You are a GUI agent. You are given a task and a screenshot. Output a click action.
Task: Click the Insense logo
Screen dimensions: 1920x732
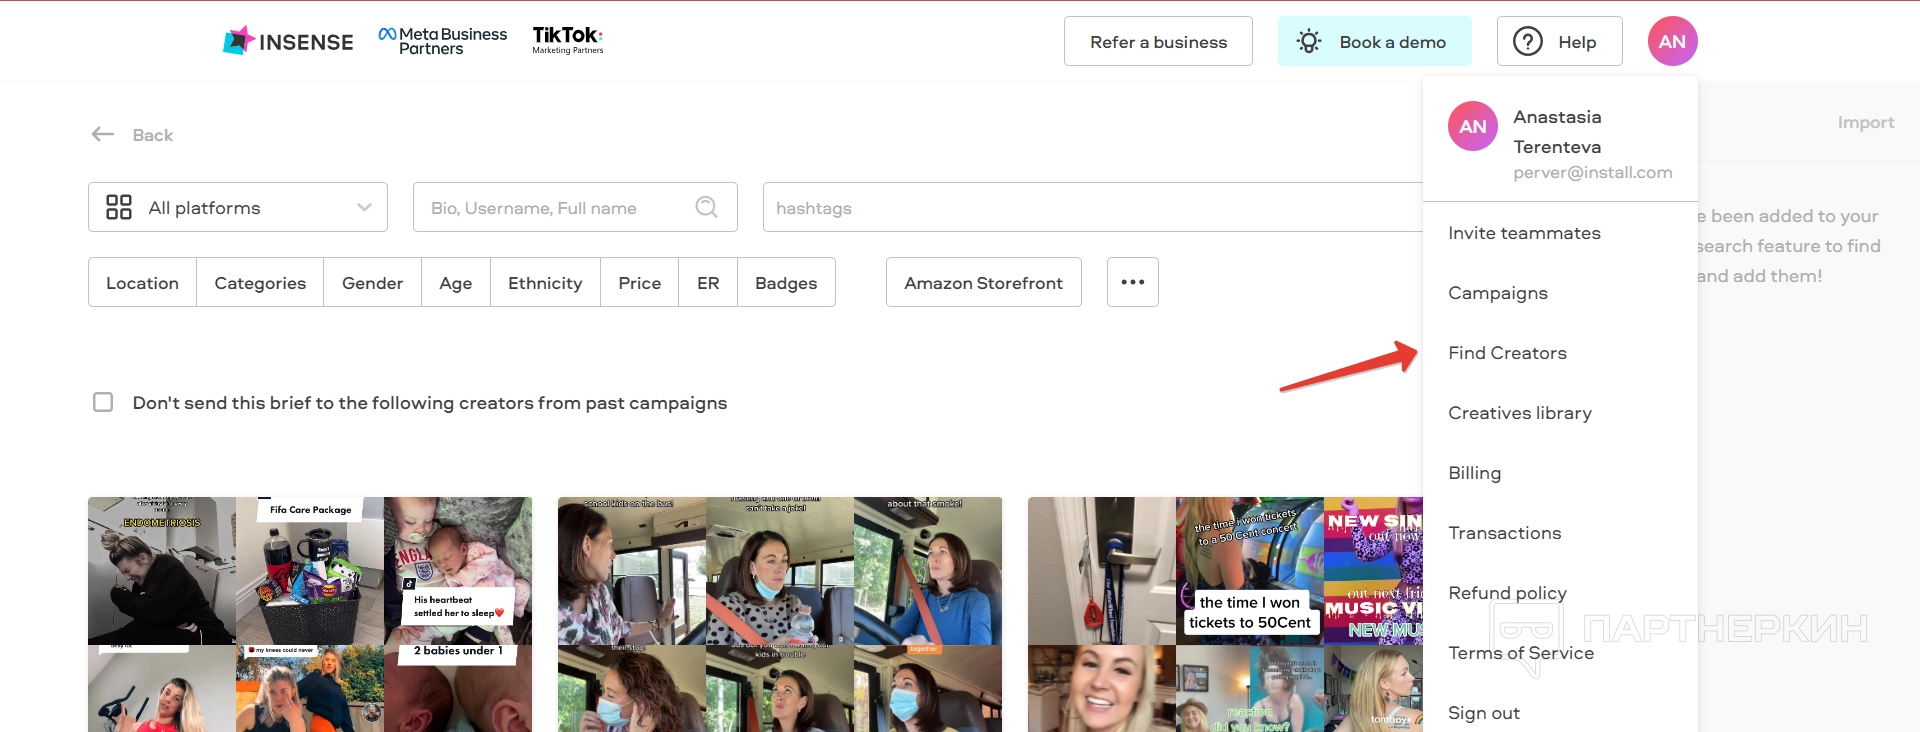click(x=288, y=41)
